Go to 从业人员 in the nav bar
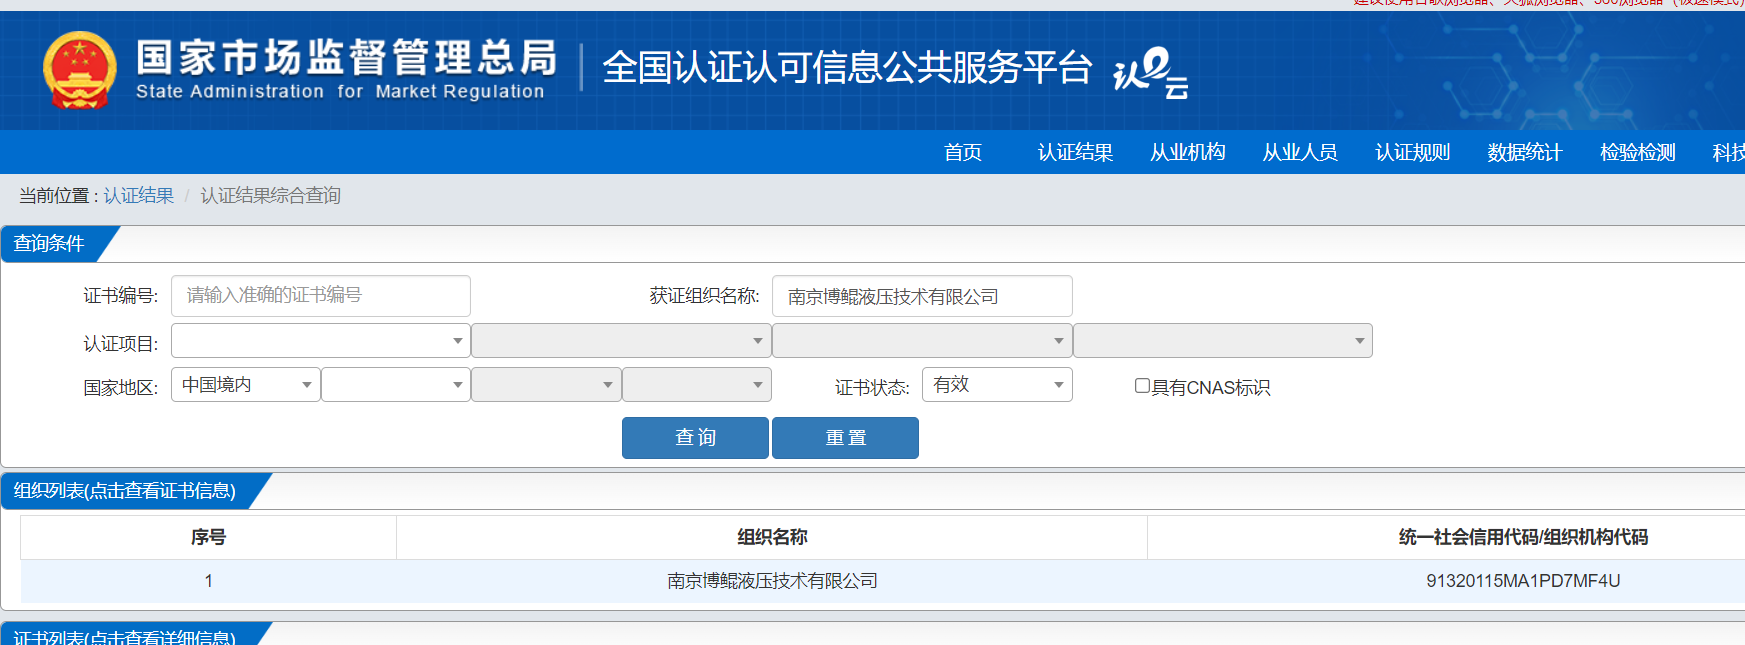The image size is (1745, 645). 1300,152
